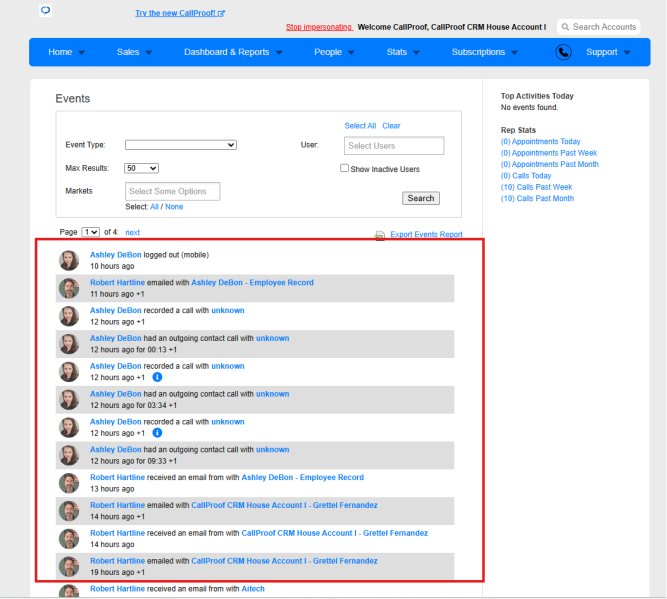Open (0) Appointments Past Week stat
Screen dimensions: 667x599
tap(549, 153)
